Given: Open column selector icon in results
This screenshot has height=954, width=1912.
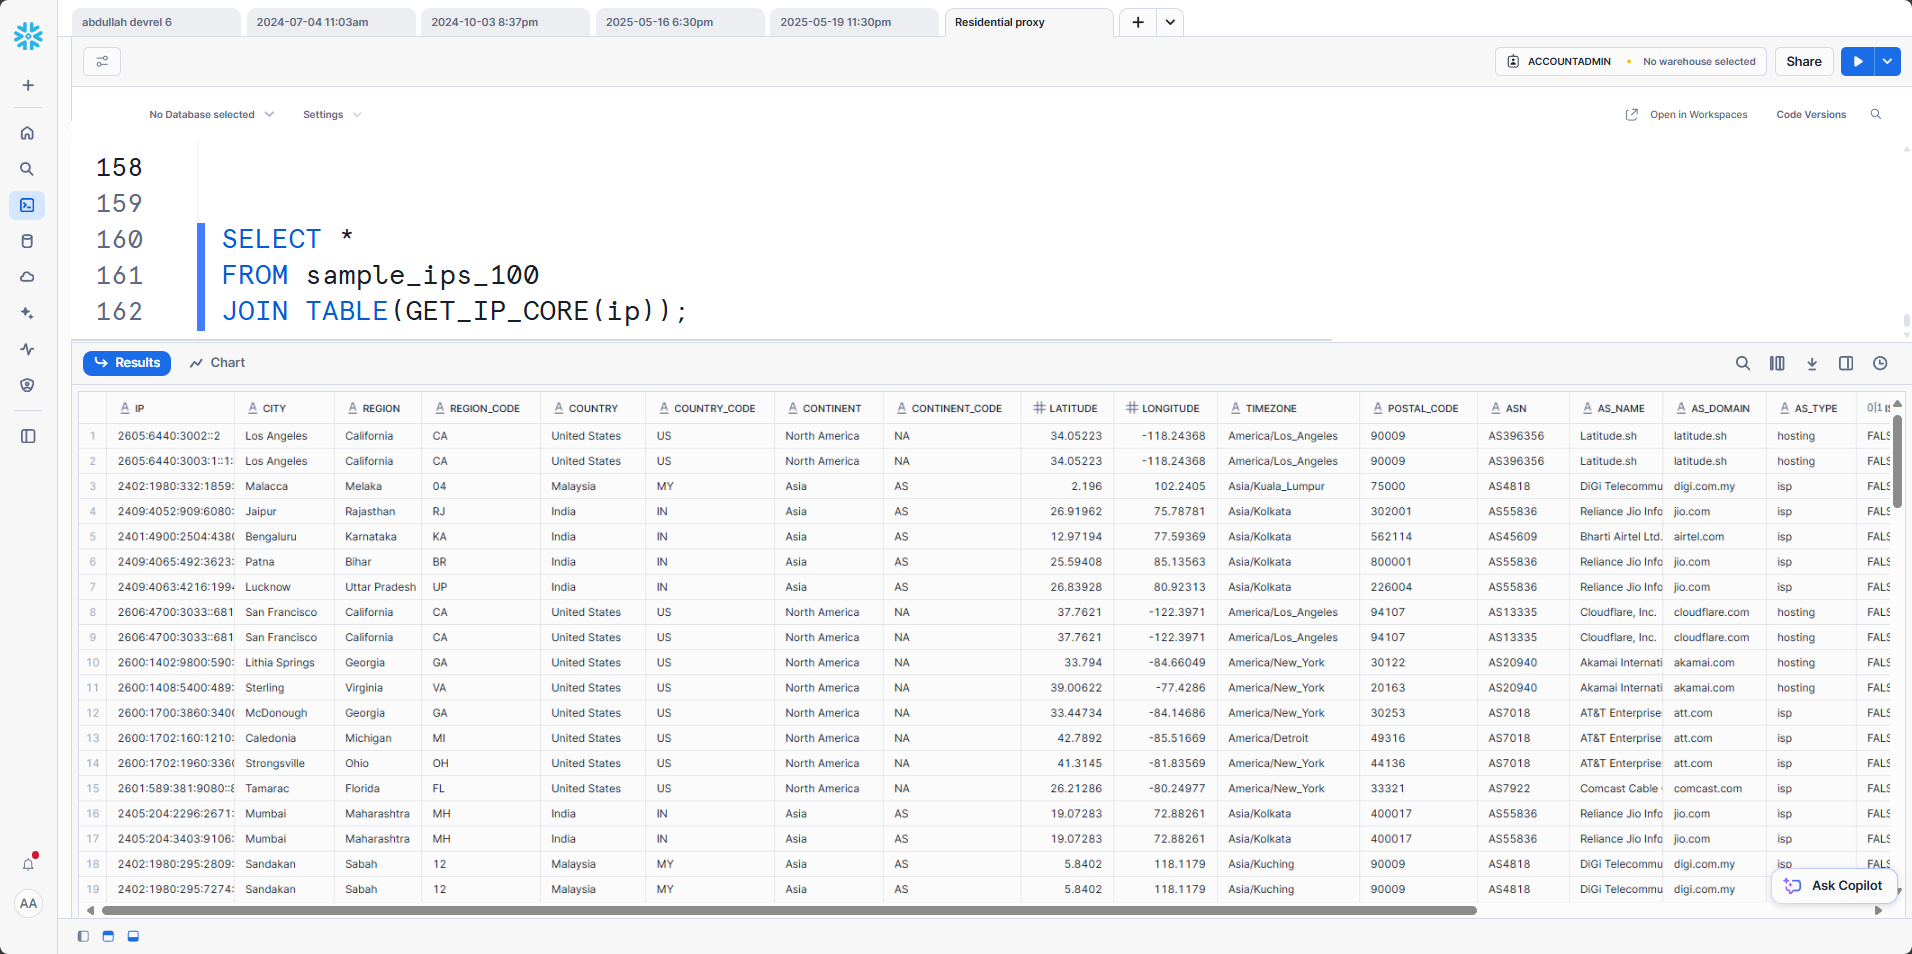Looking at the screenshot, I should (1777, 363).
